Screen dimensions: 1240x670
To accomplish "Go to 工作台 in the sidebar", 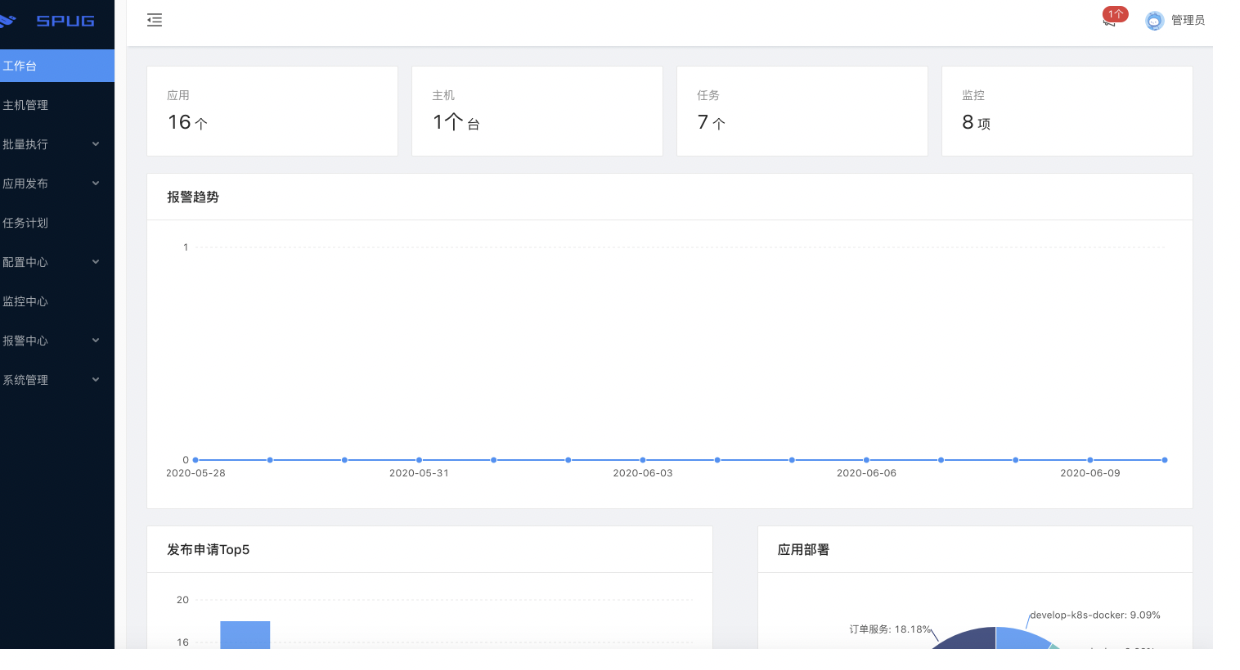I will click(57, 66).
